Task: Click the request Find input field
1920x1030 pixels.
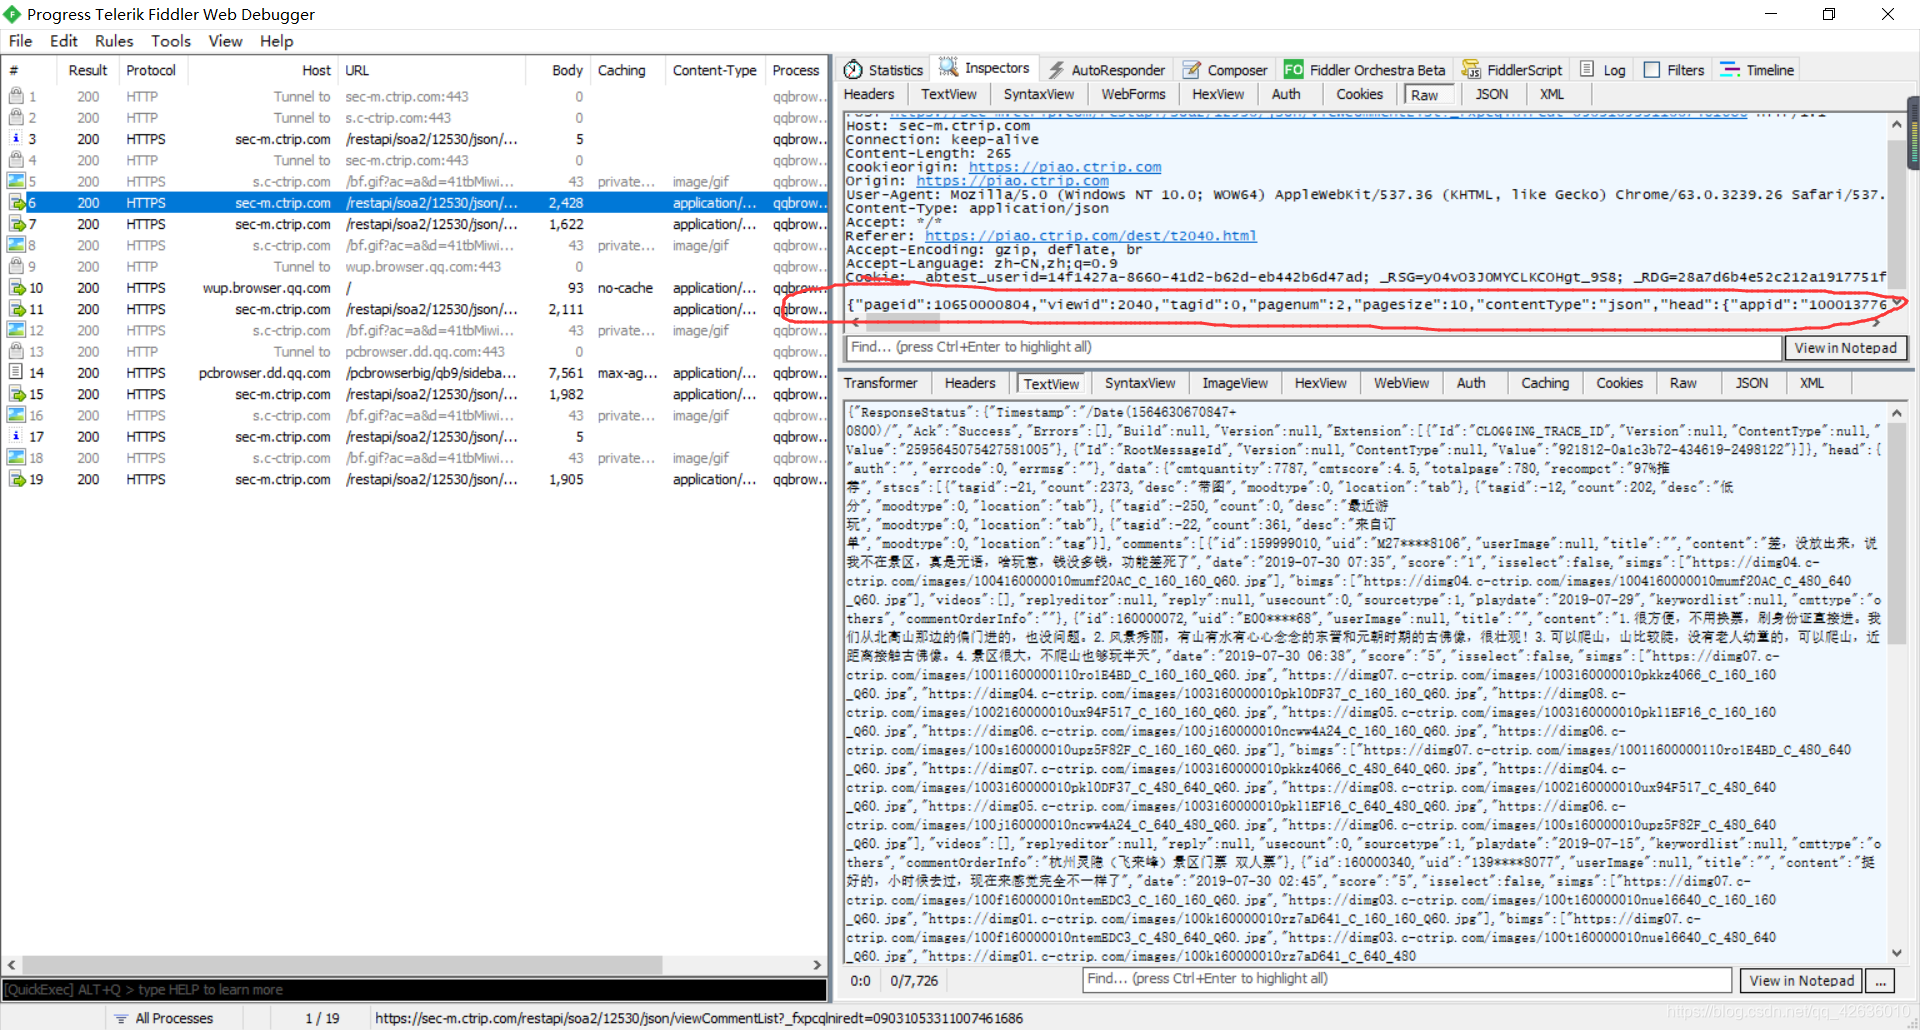Action: coord(1314,347)
